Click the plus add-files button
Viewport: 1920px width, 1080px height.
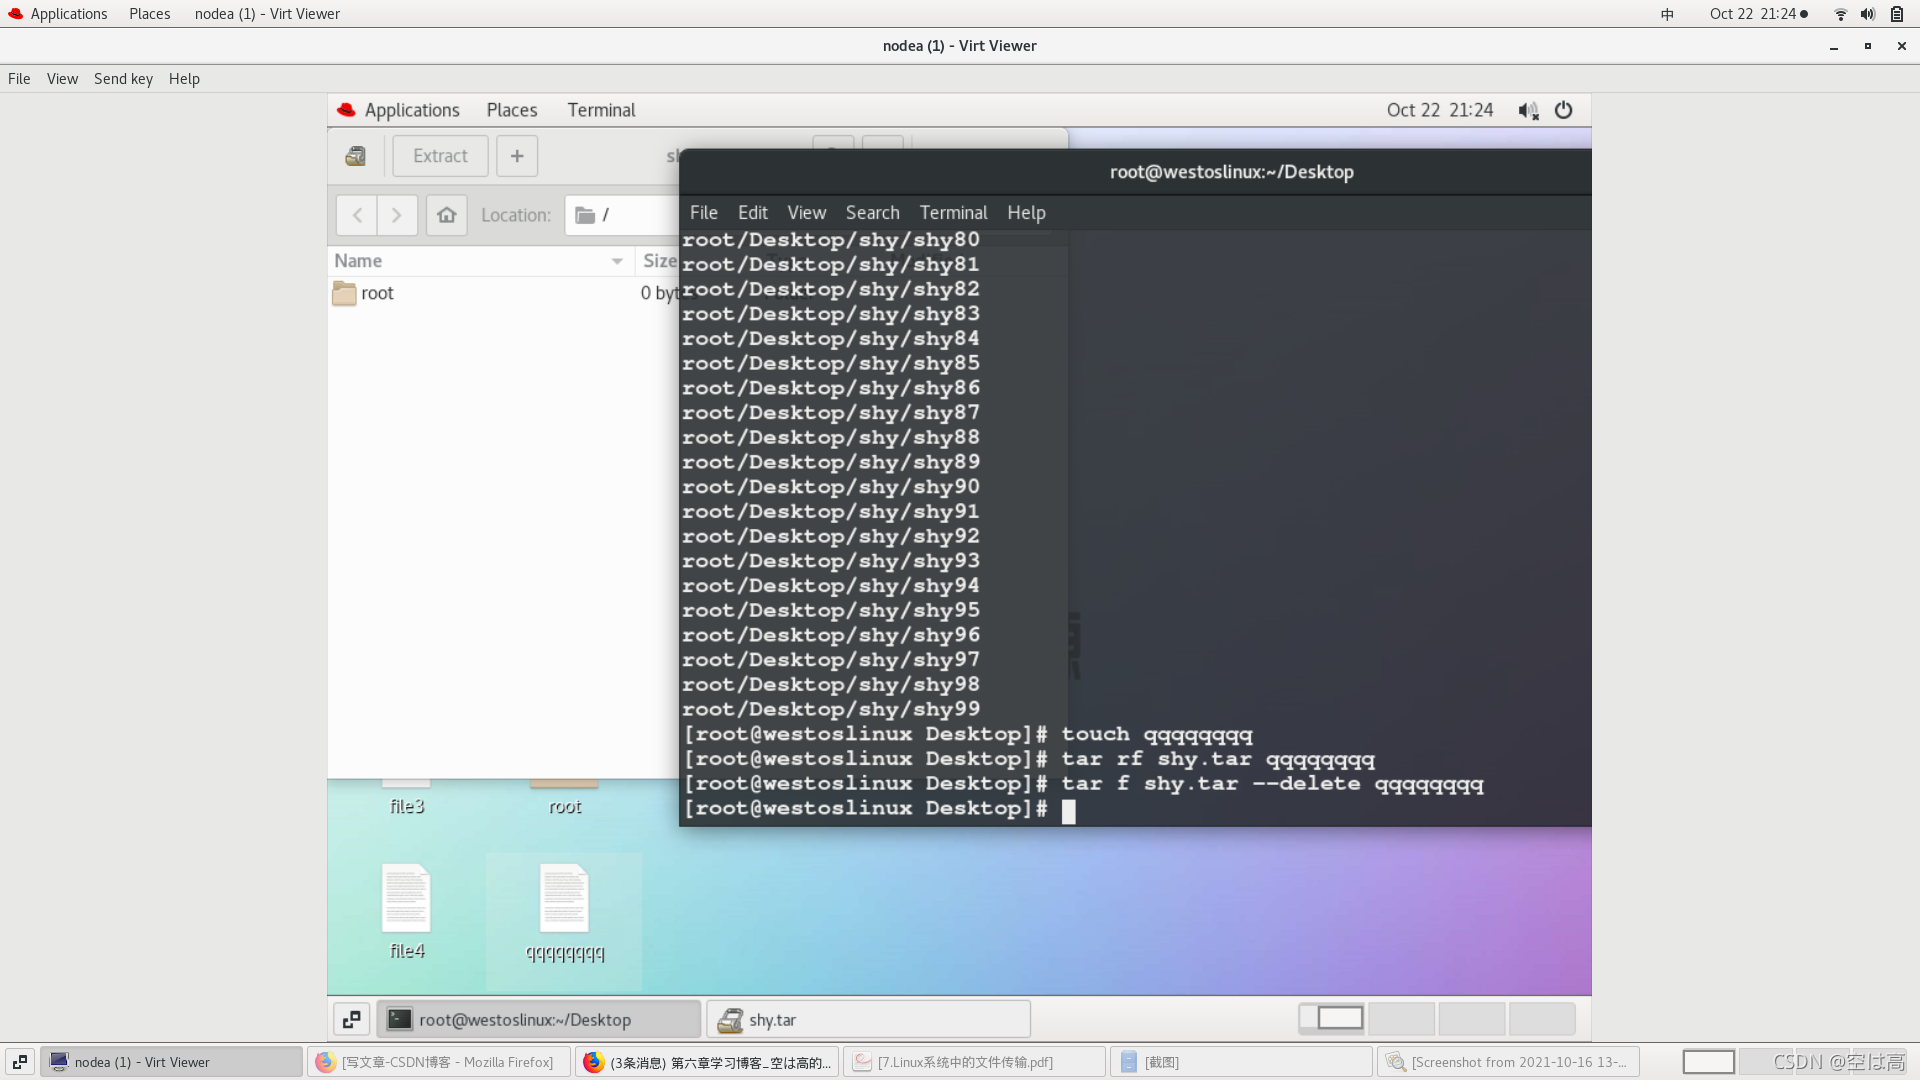pyautogui.click(x=517, y=156)
